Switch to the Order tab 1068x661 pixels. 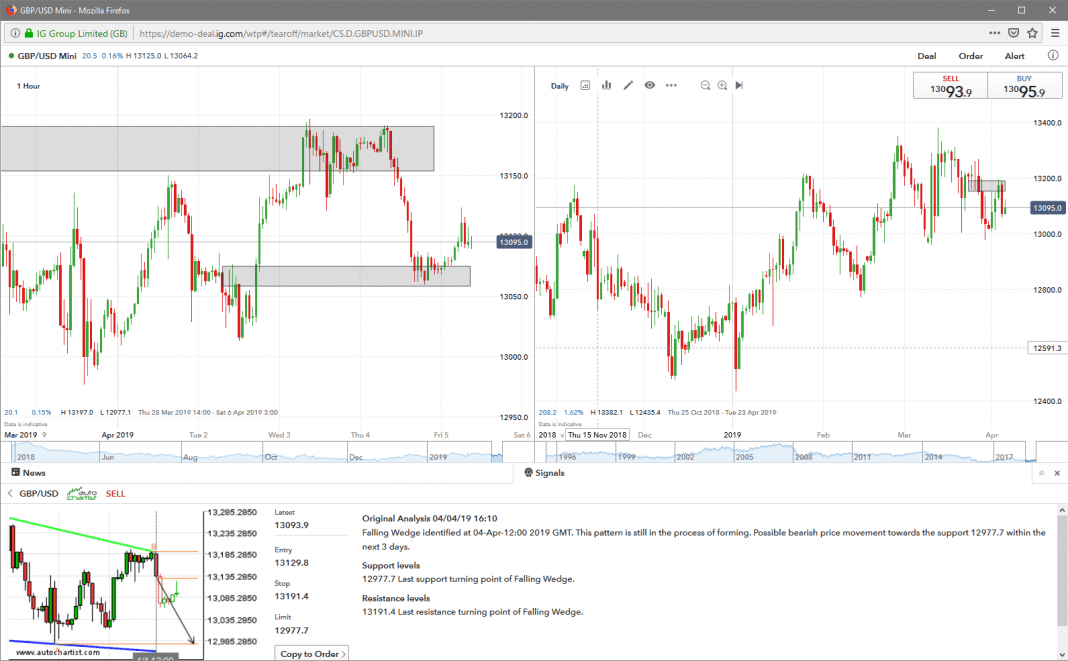point(971,56)
